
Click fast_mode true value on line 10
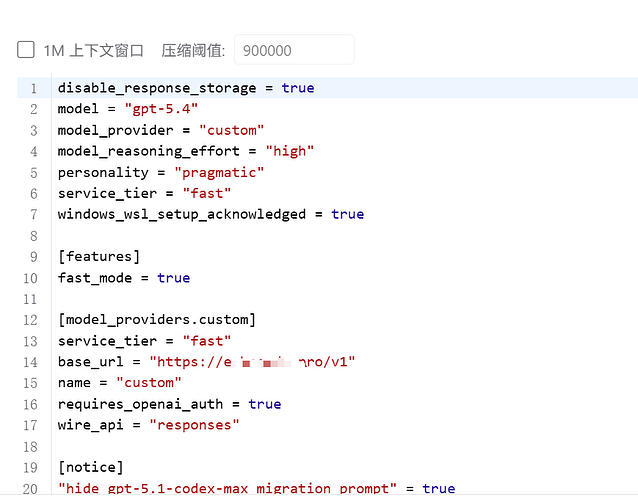[174, 278]
